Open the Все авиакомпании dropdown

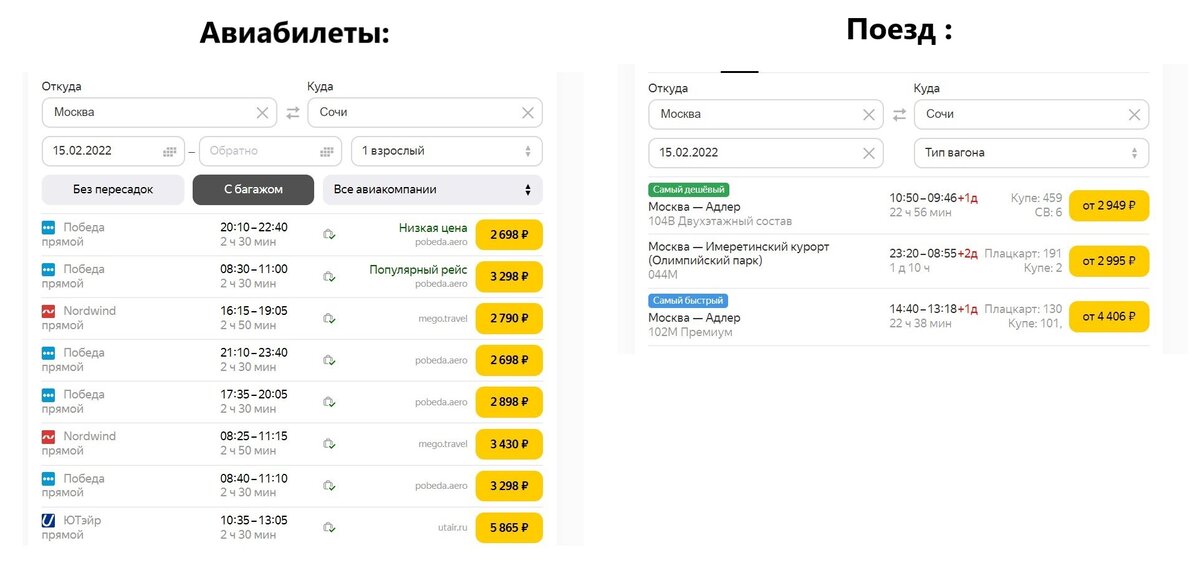[x=432, y=189]
